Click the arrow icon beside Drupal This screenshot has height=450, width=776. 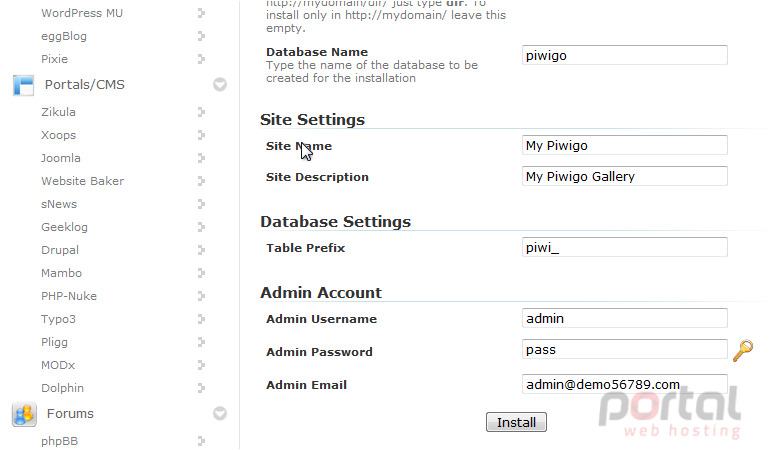tap(201, 250)
